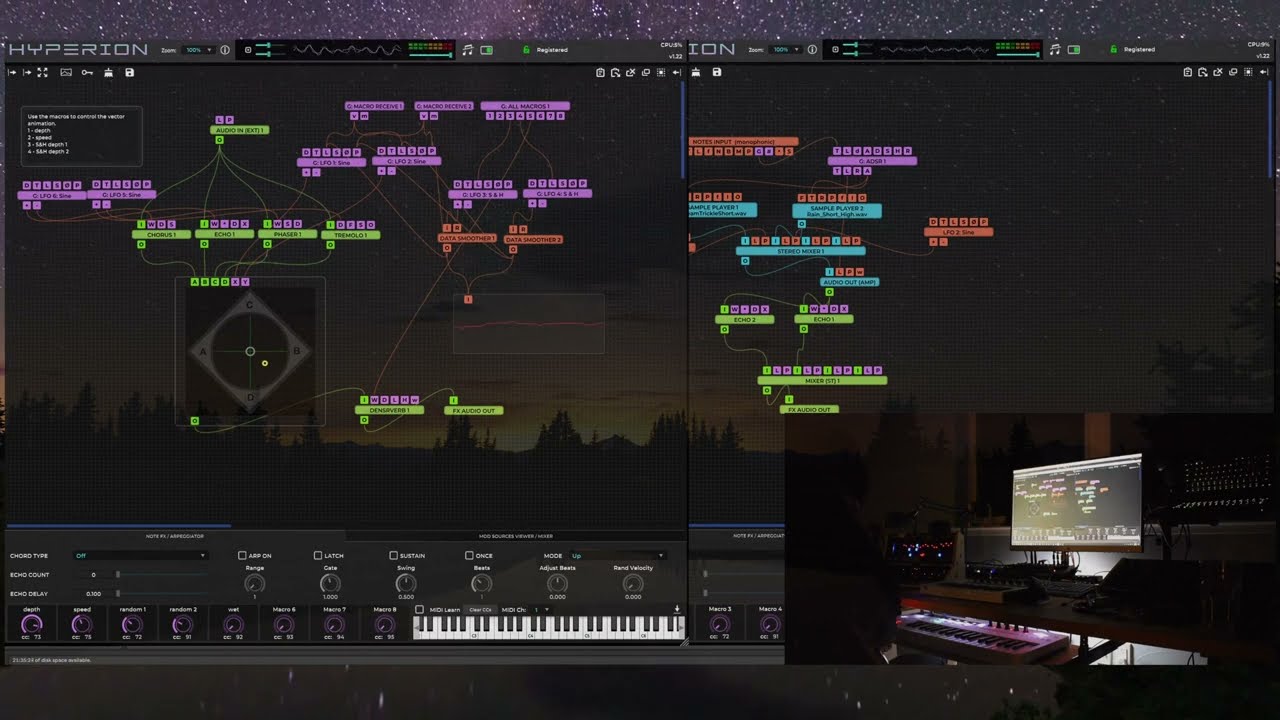The height and width of the screenshot is (720, 1280).
Task: Toggle green power switch in right window header
Action: (1074, 50)
